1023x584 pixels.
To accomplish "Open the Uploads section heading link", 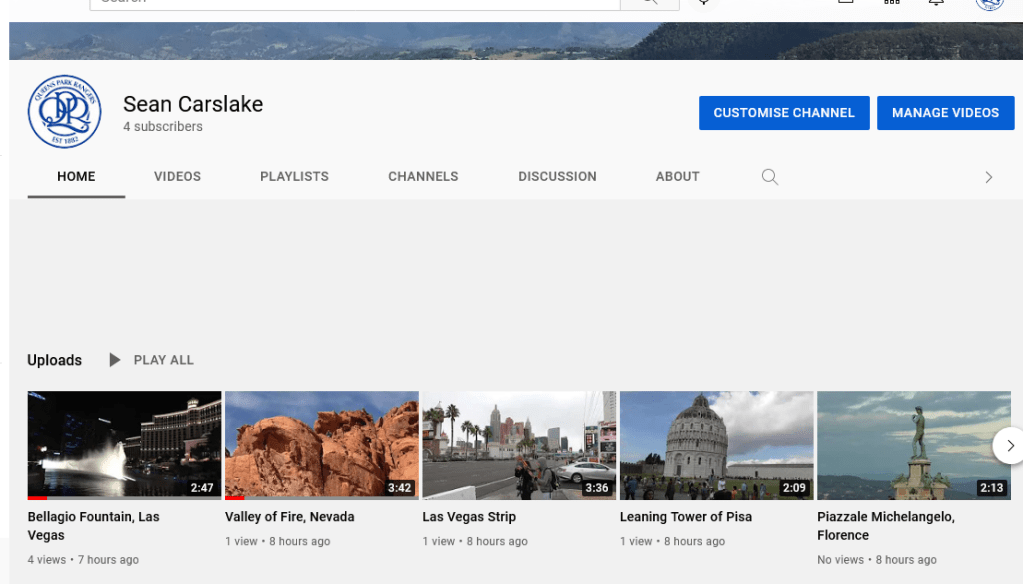I will point(55,360).
